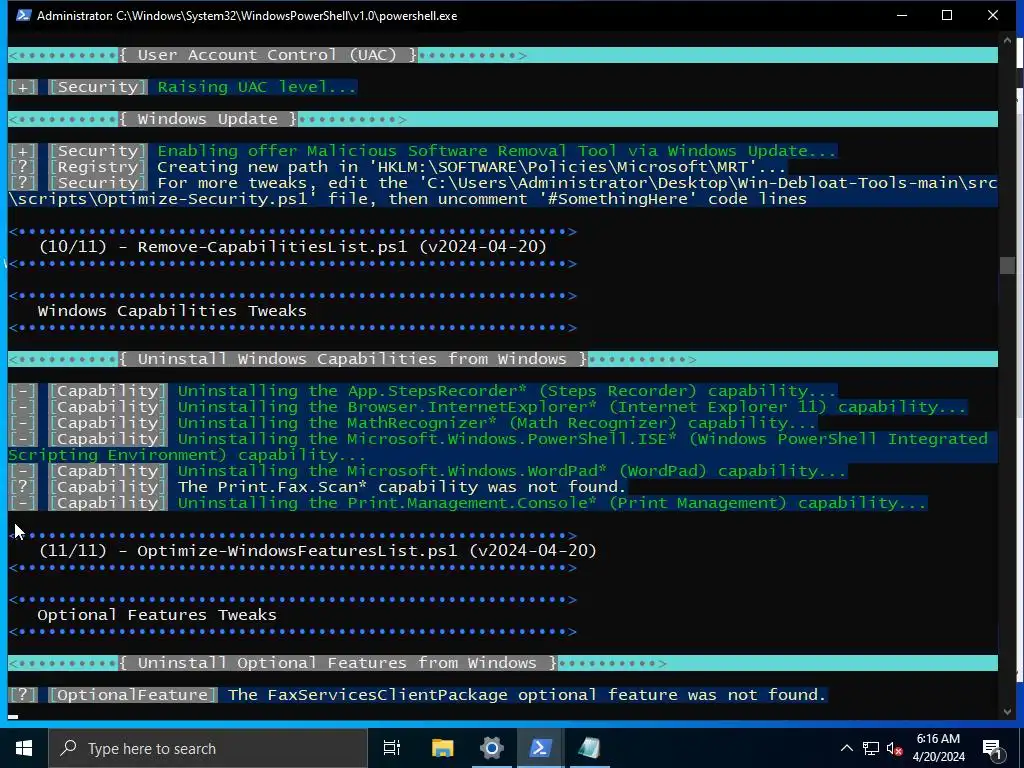This screenshot has height=768, width=1024.
Task: Click 'Uninstall Optional Features from Windows' header
Action: tap(338, 663)
